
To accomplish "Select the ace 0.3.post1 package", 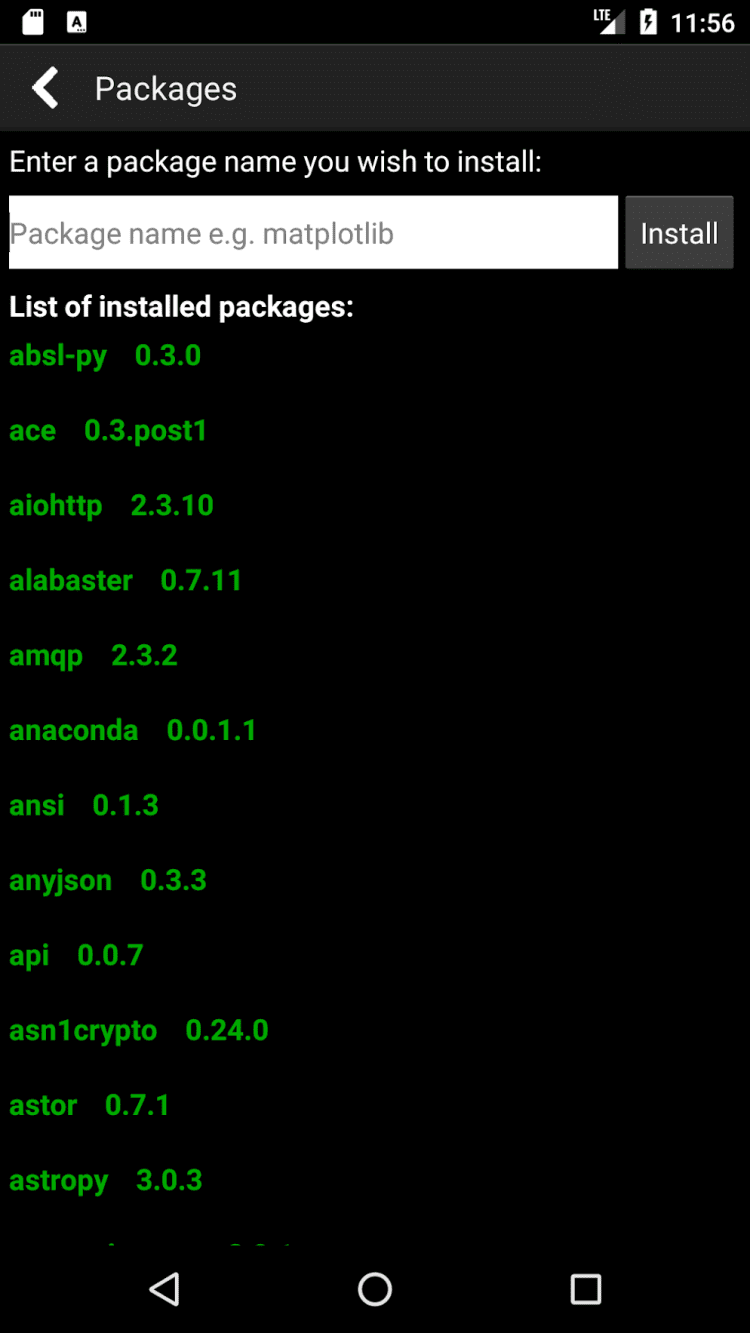I will click(108, 430).
